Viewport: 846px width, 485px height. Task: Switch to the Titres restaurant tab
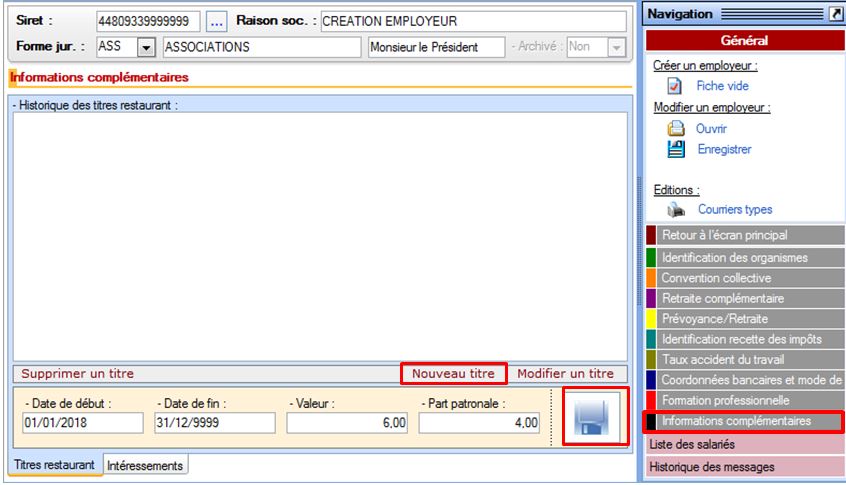tap(54, 464)
